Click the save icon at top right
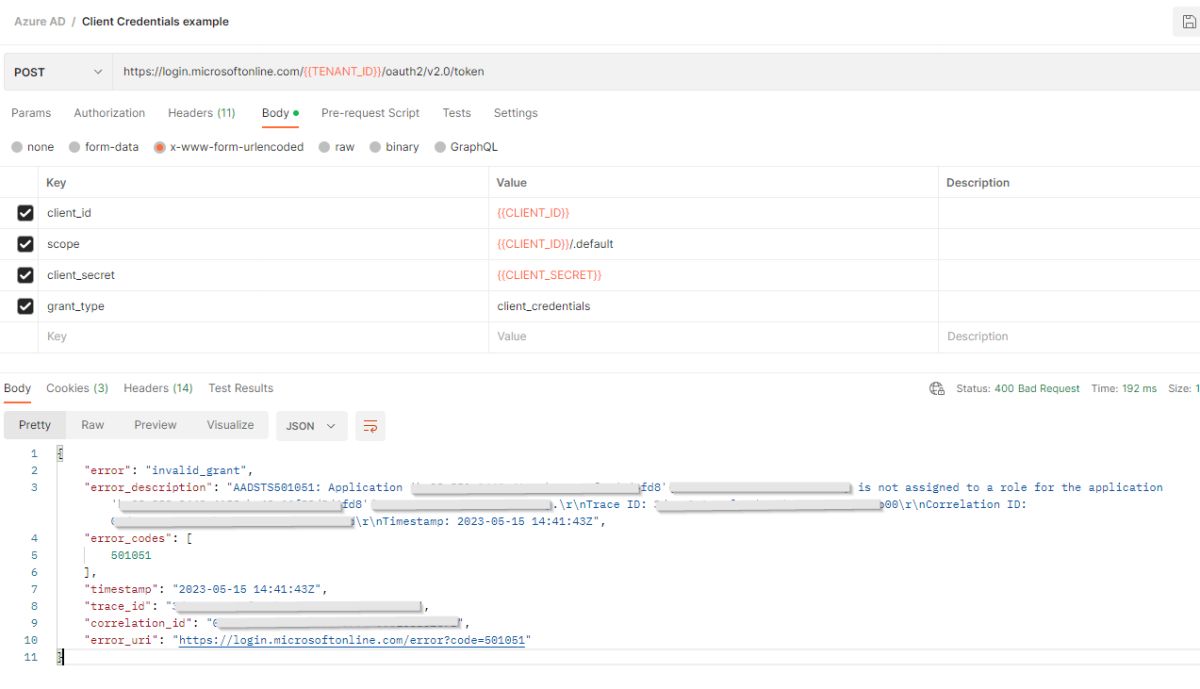Viewport: 1200px width, 689px height. (x=1188, y=22)
